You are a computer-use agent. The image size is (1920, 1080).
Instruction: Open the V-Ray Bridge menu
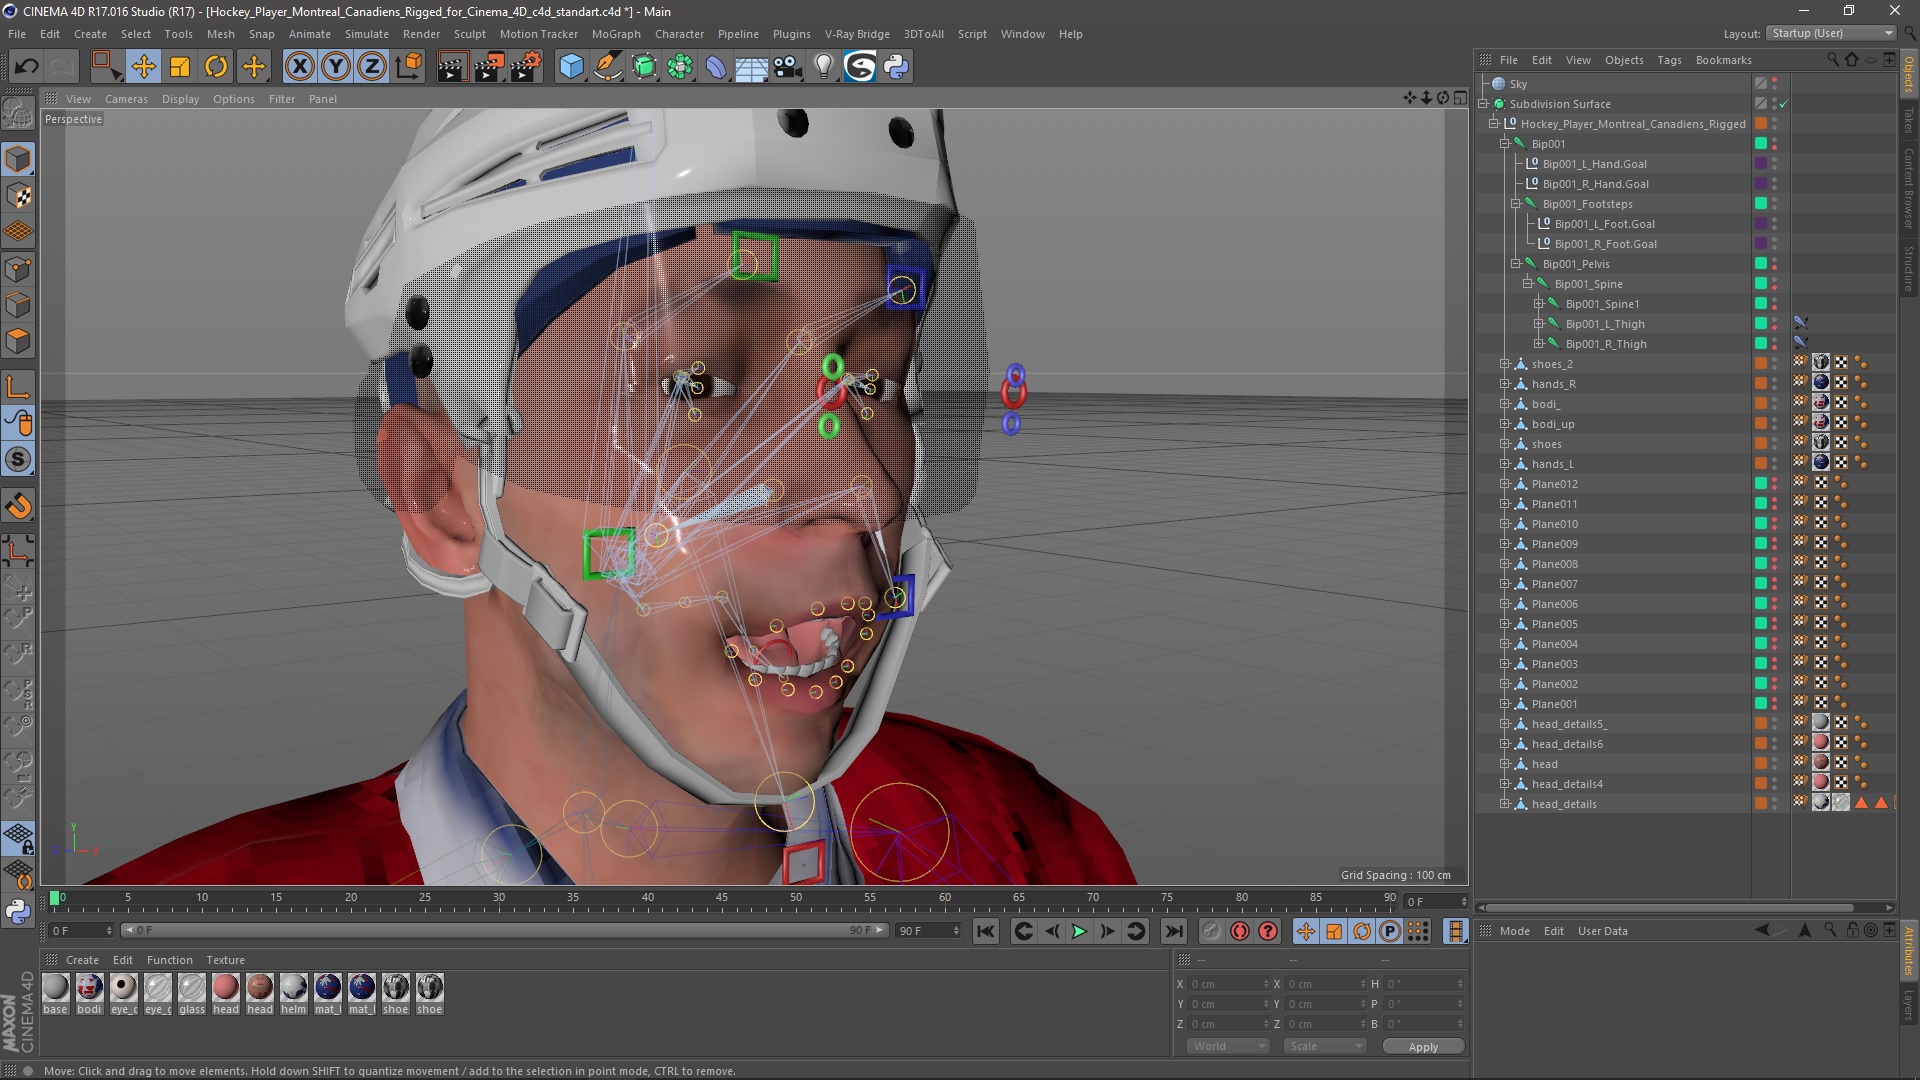tap(857, 34)
